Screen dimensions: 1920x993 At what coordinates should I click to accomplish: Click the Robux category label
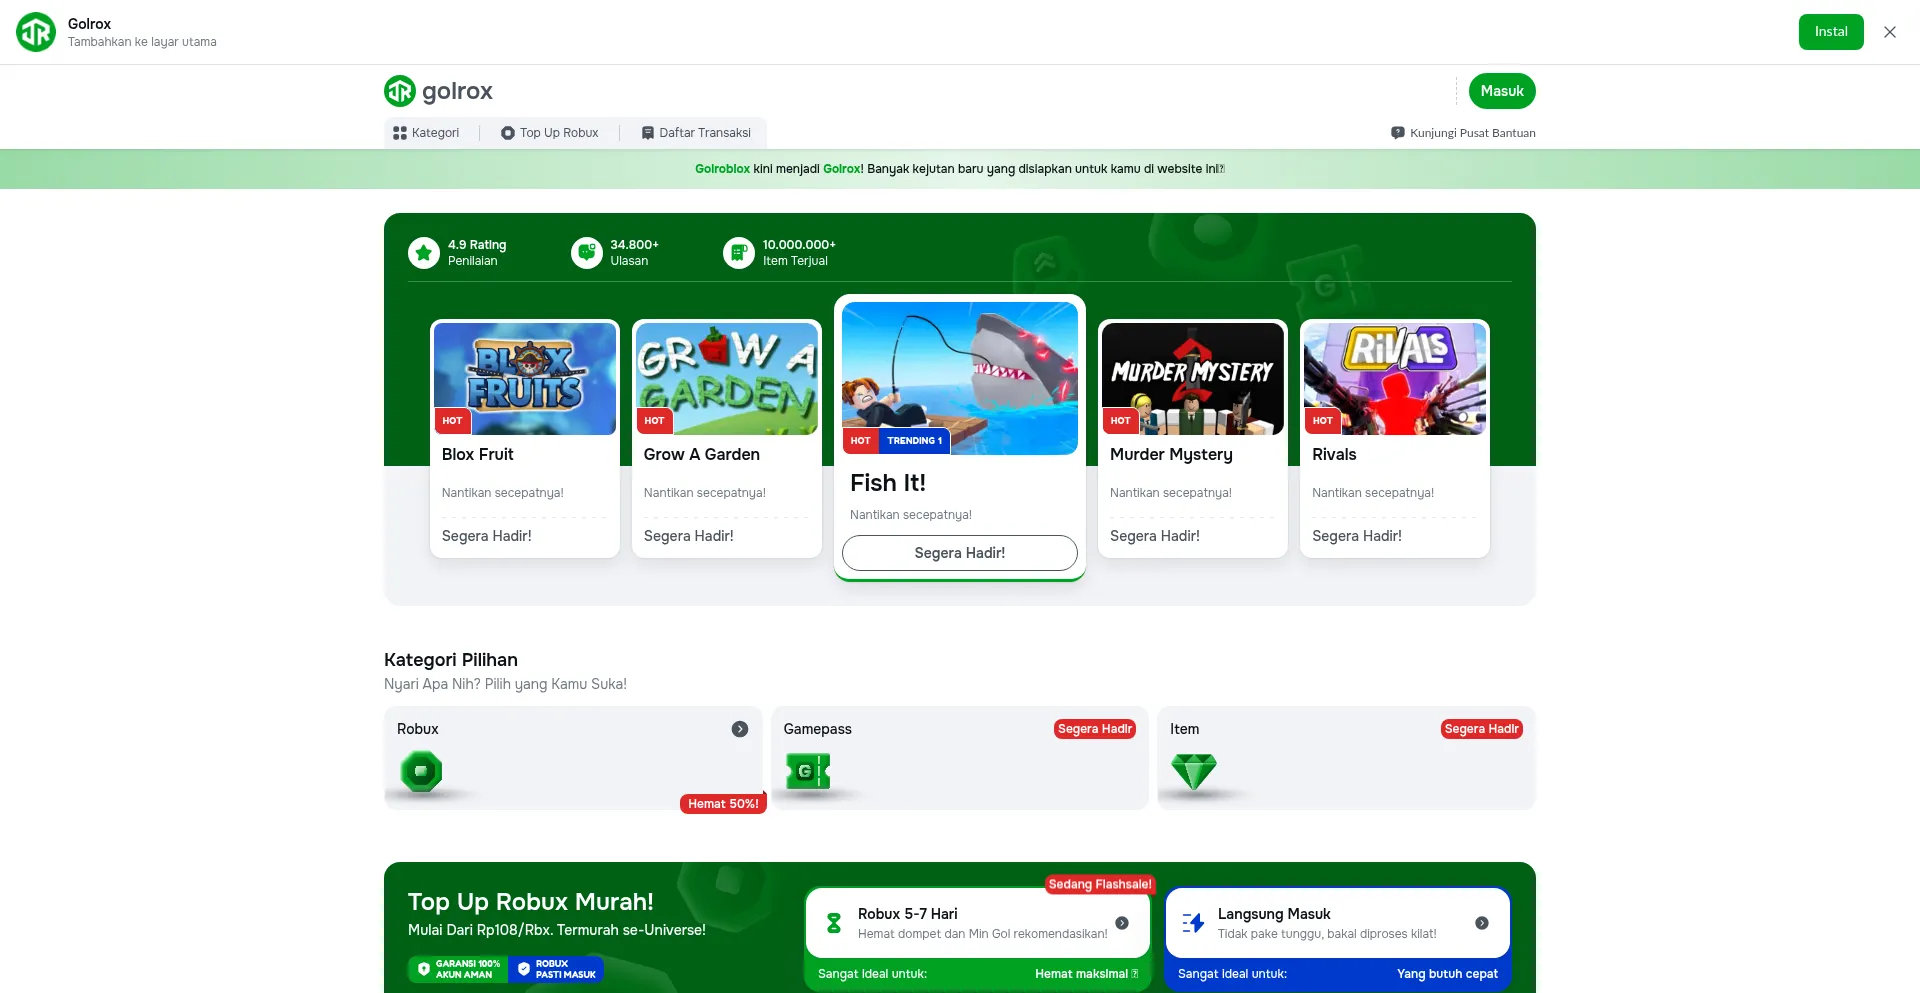(x=418, y=729)
